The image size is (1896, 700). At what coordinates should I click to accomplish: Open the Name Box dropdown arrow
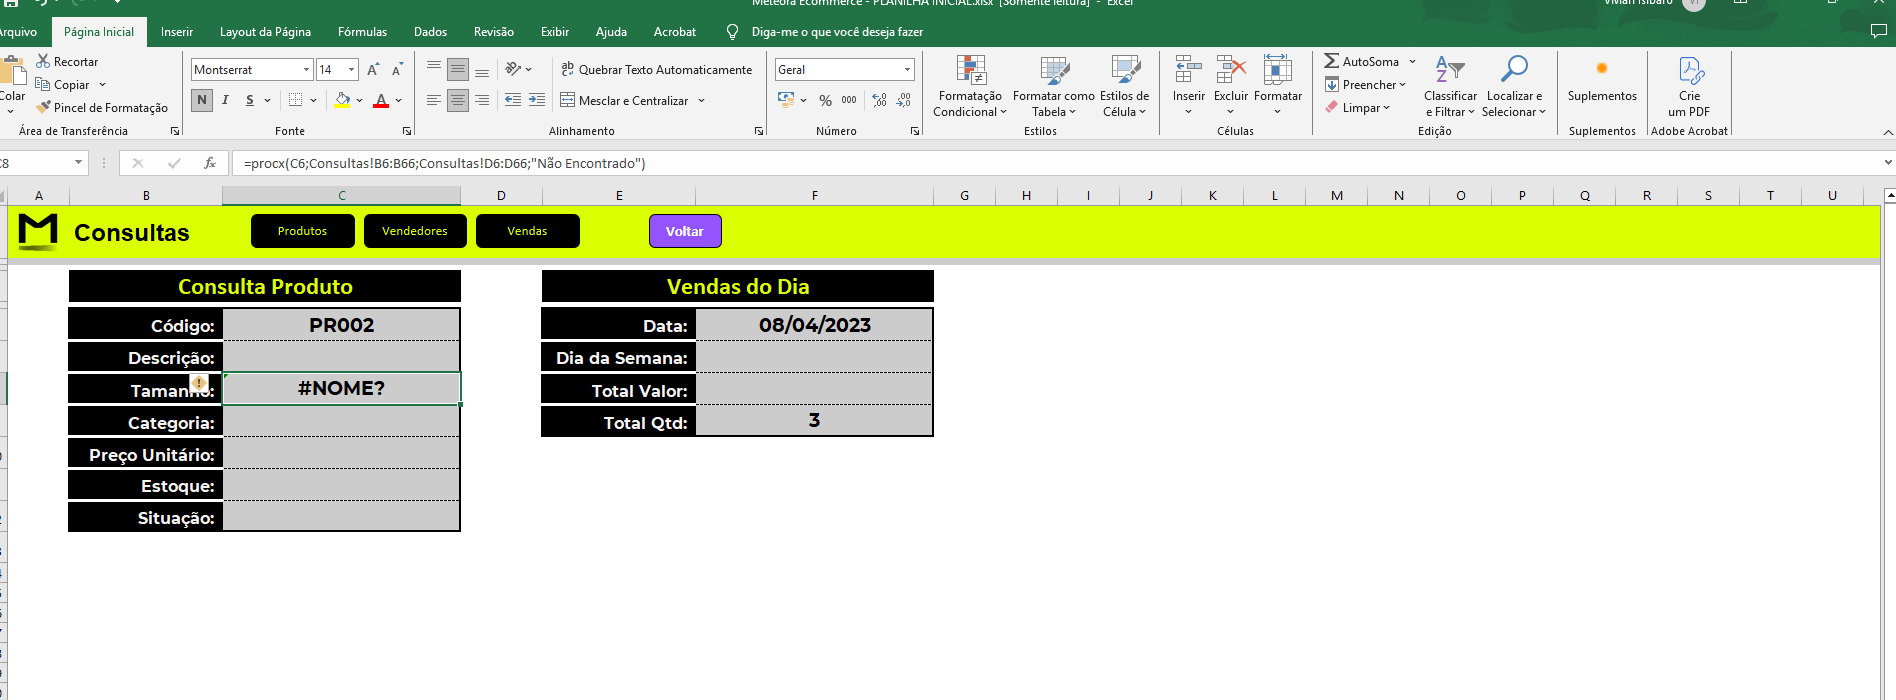pos(78,162)
